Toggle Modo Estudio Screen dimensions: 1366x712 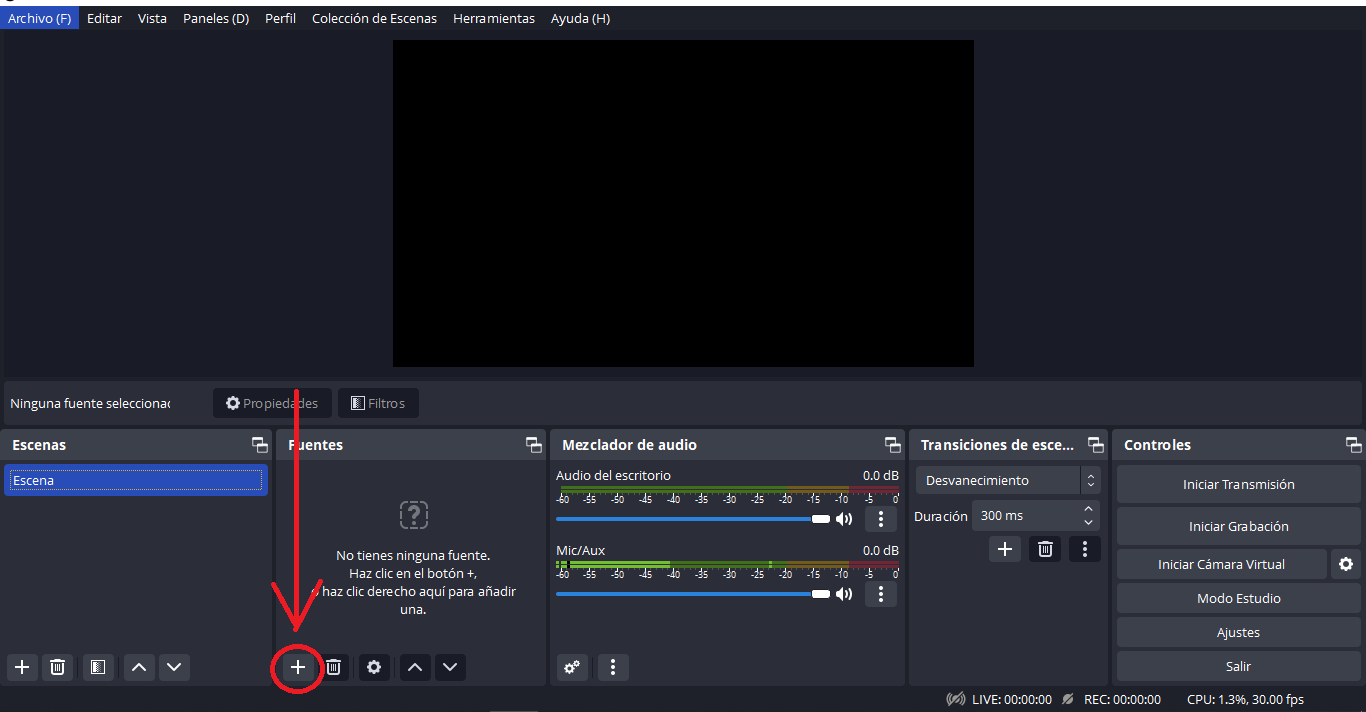click(x=1238, y=598)
